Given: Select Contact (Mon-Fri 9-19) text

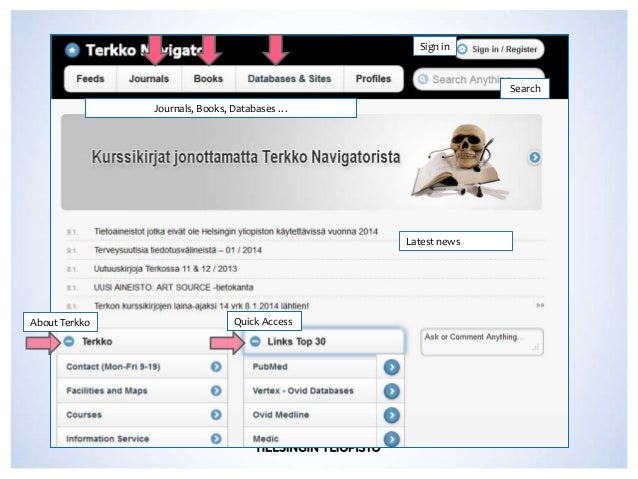Looking at the screenshot, I should 113,367.
